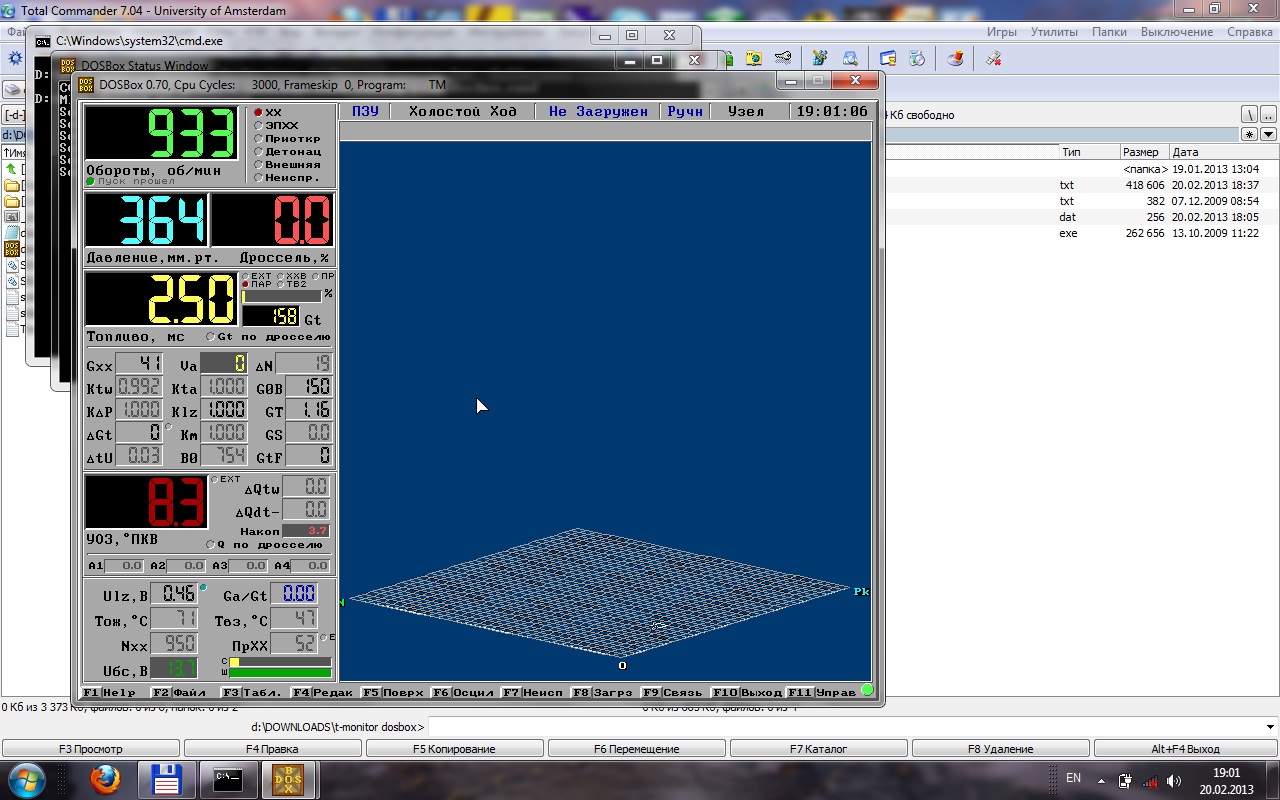Click the USB device removal toolbar icon
1280x800 pixels.
pyautogui.click(x=993, y=59)
